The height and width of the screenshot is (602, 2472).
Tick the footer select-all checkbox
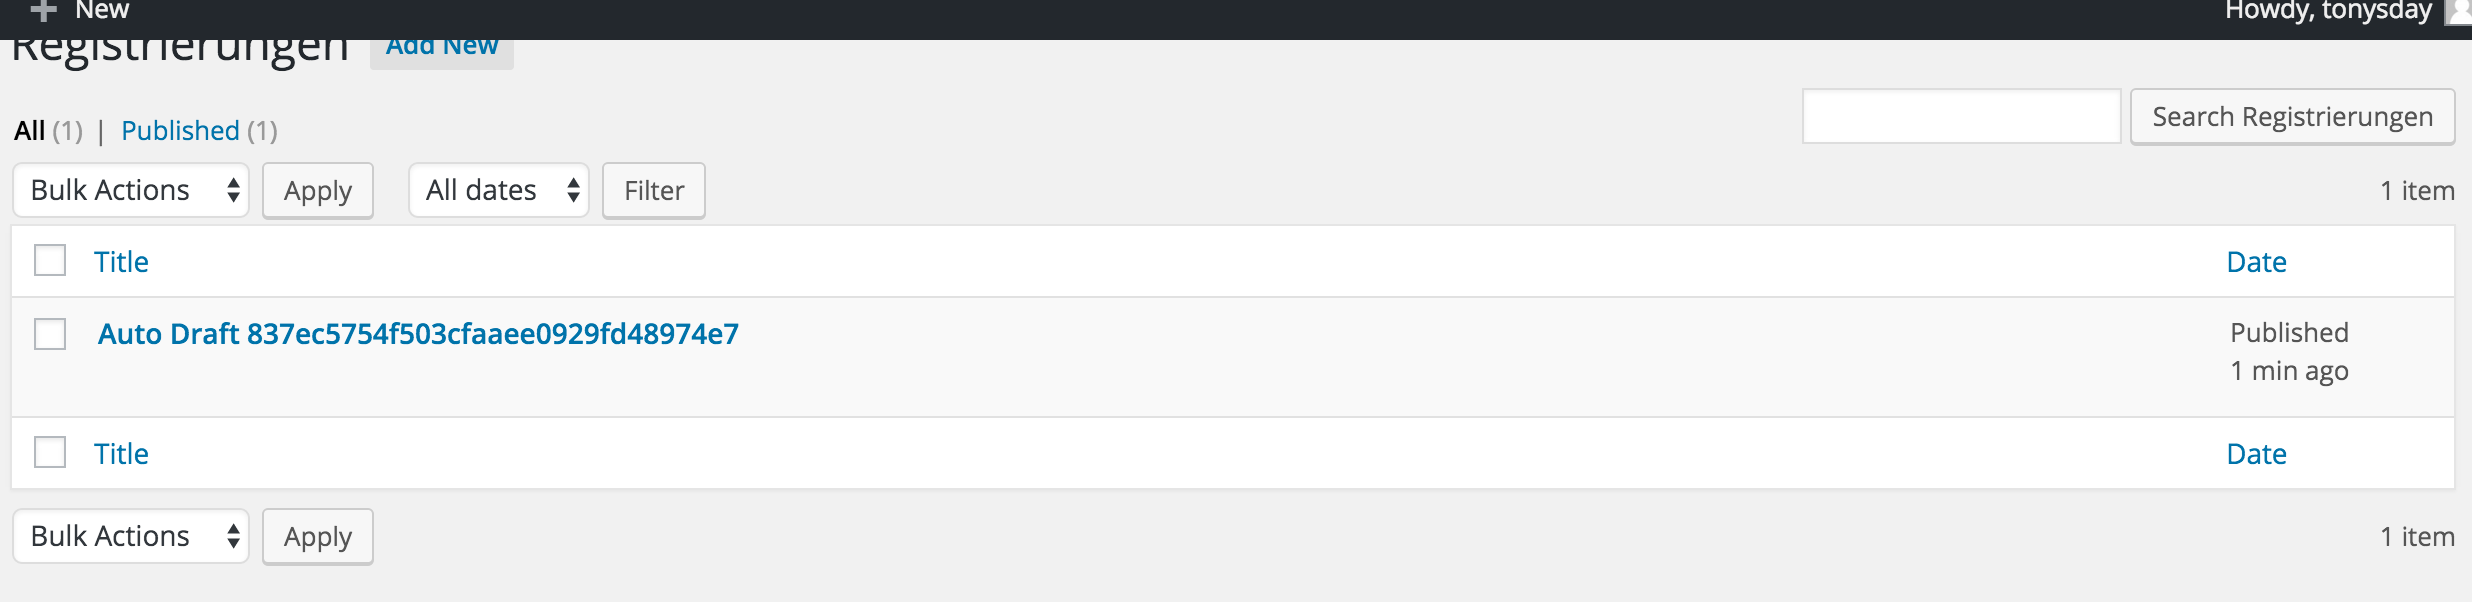[50, 452]
